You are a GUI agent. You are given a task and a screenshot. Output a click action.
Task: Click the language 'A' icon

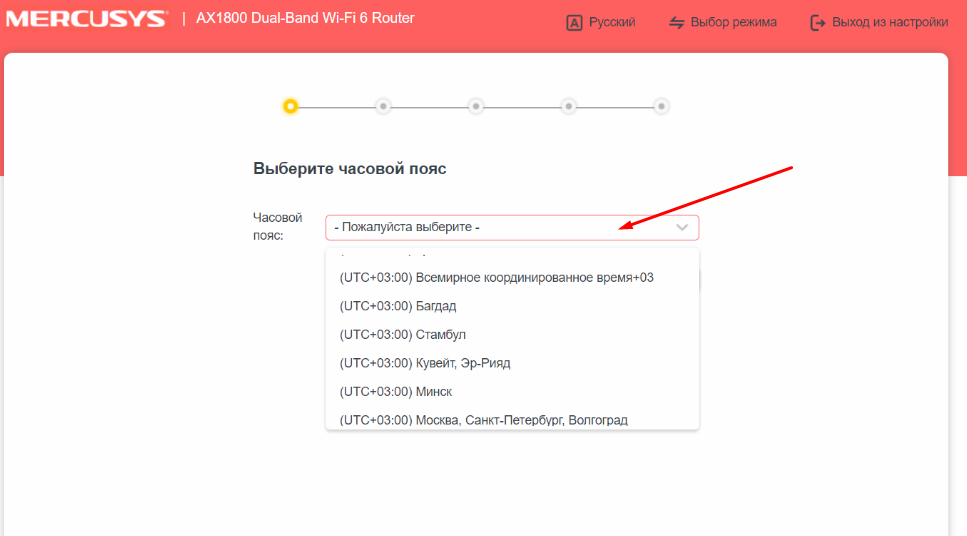[574, 22]
